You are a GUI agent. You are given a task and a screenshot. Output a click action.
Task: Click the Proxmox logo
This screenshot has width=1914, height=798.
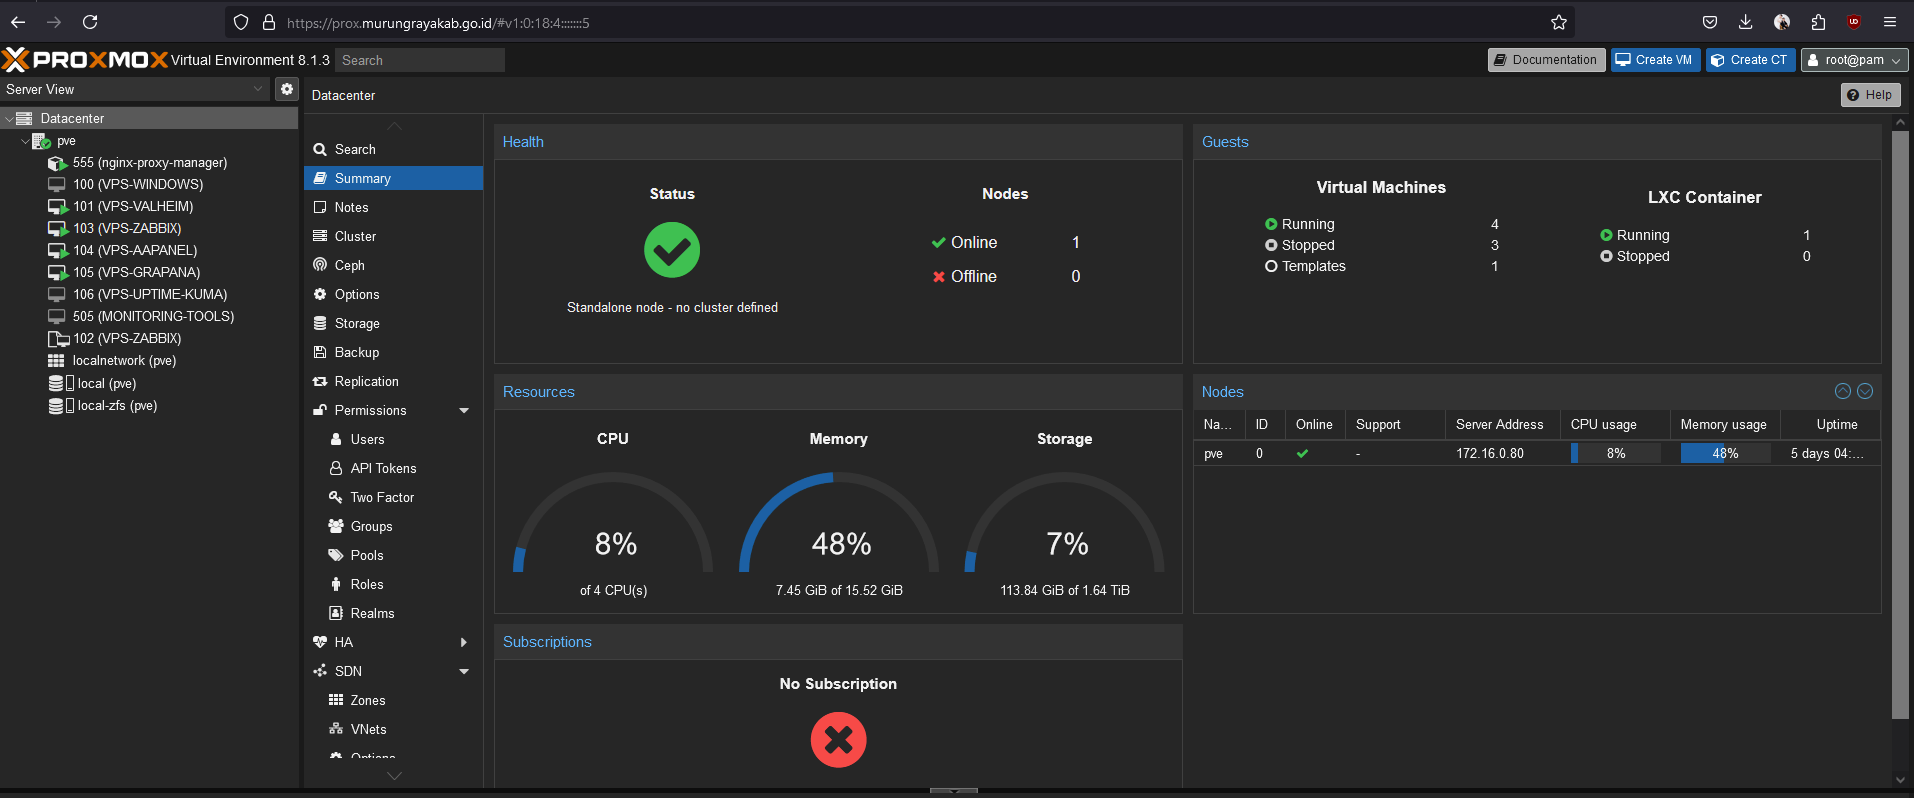coord(85,60)
